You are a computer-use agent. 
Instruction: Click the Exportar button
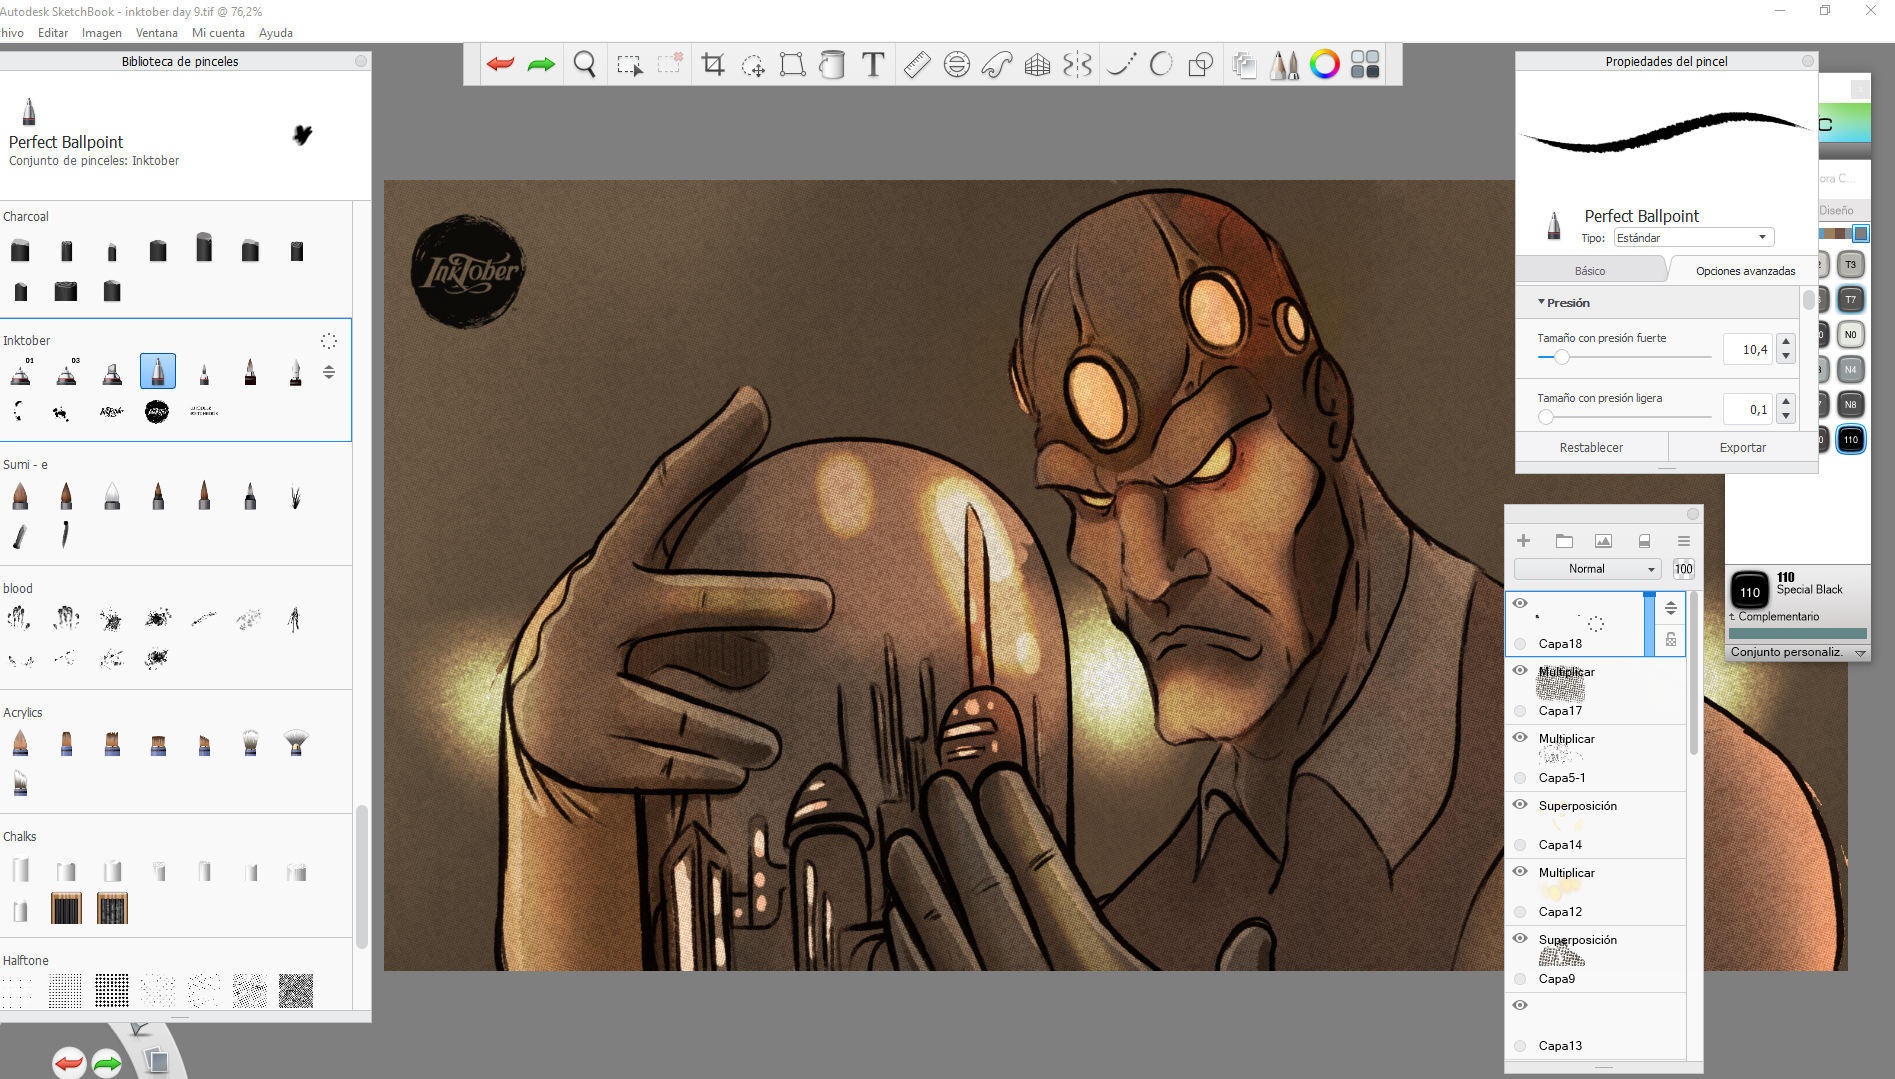tap(1742, 448)
